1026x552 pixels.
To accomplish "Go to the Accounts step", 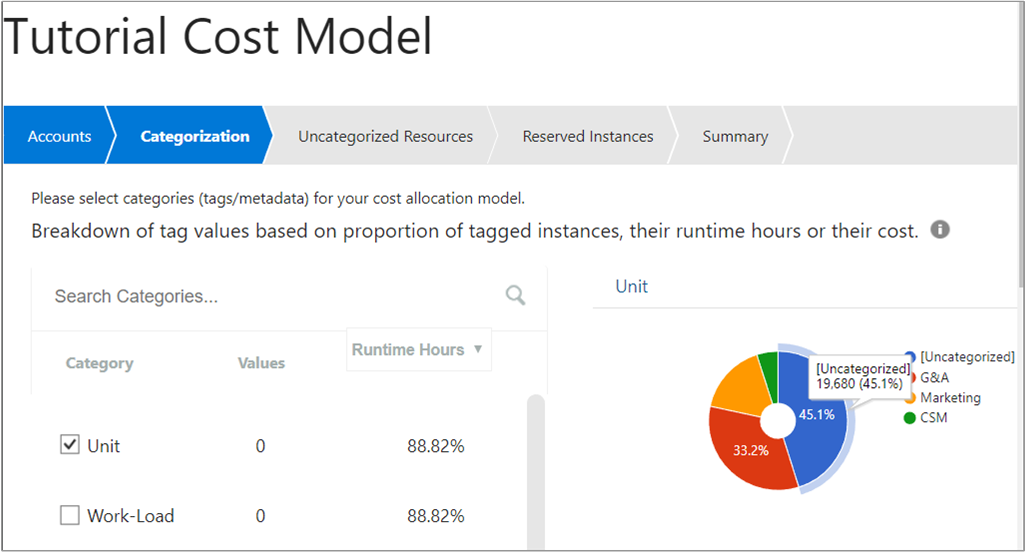I will pos(59,136).
